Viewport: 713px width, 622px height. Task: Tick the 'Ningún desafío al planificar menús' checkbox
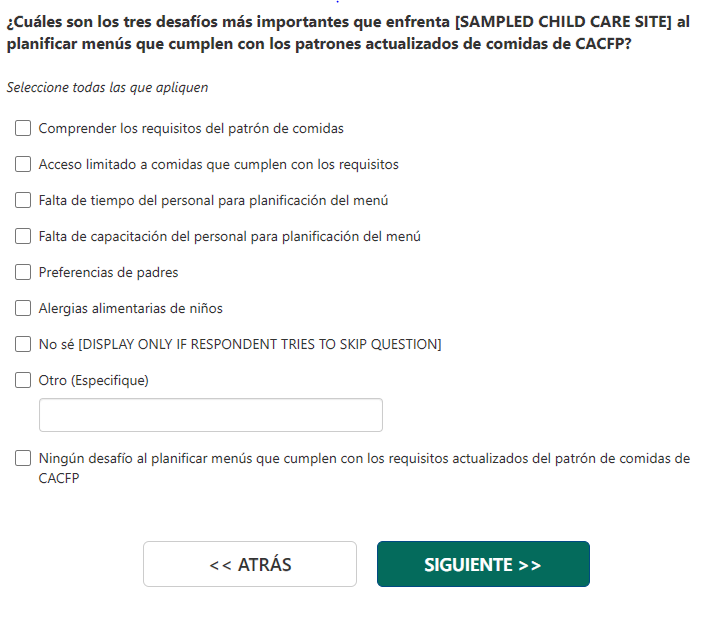coord(23,459)
